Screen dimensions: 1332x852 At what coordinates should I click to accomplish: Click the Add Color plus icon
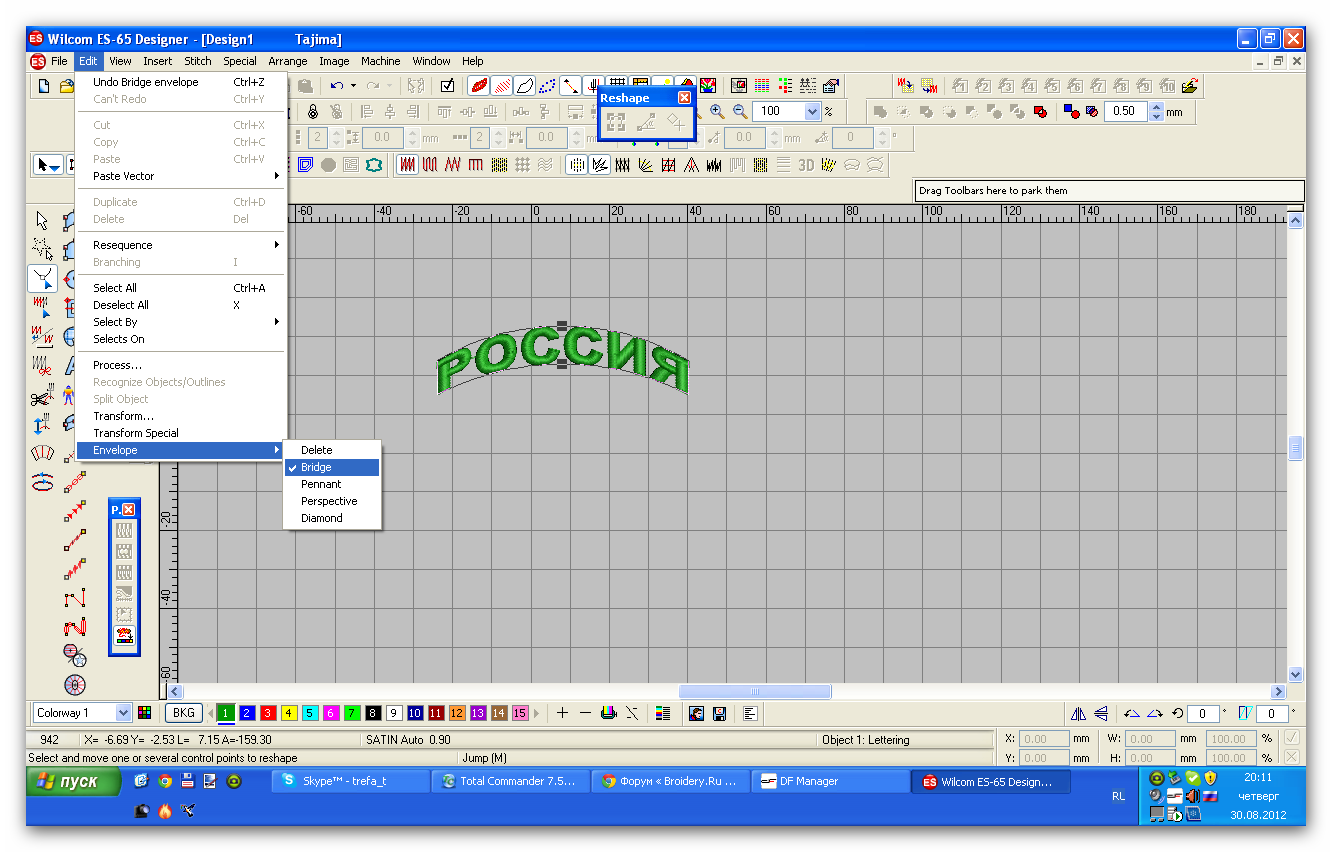coord(562,713)
